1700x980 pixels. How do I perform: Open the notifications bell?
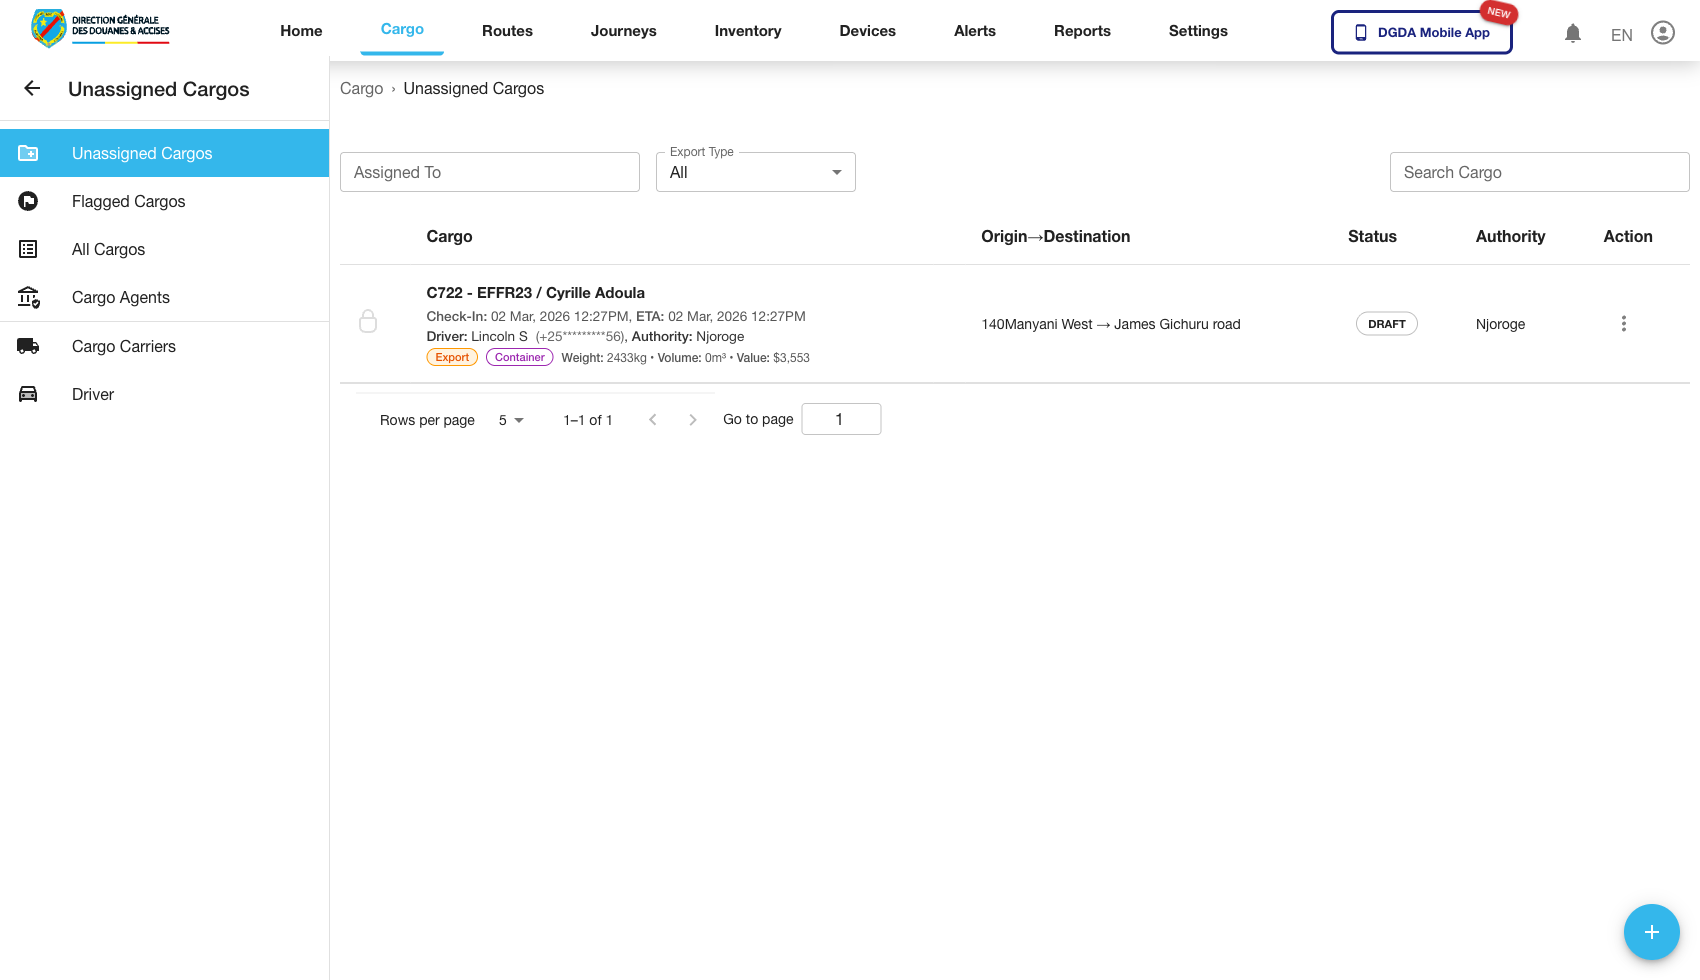pos(1572,33)
